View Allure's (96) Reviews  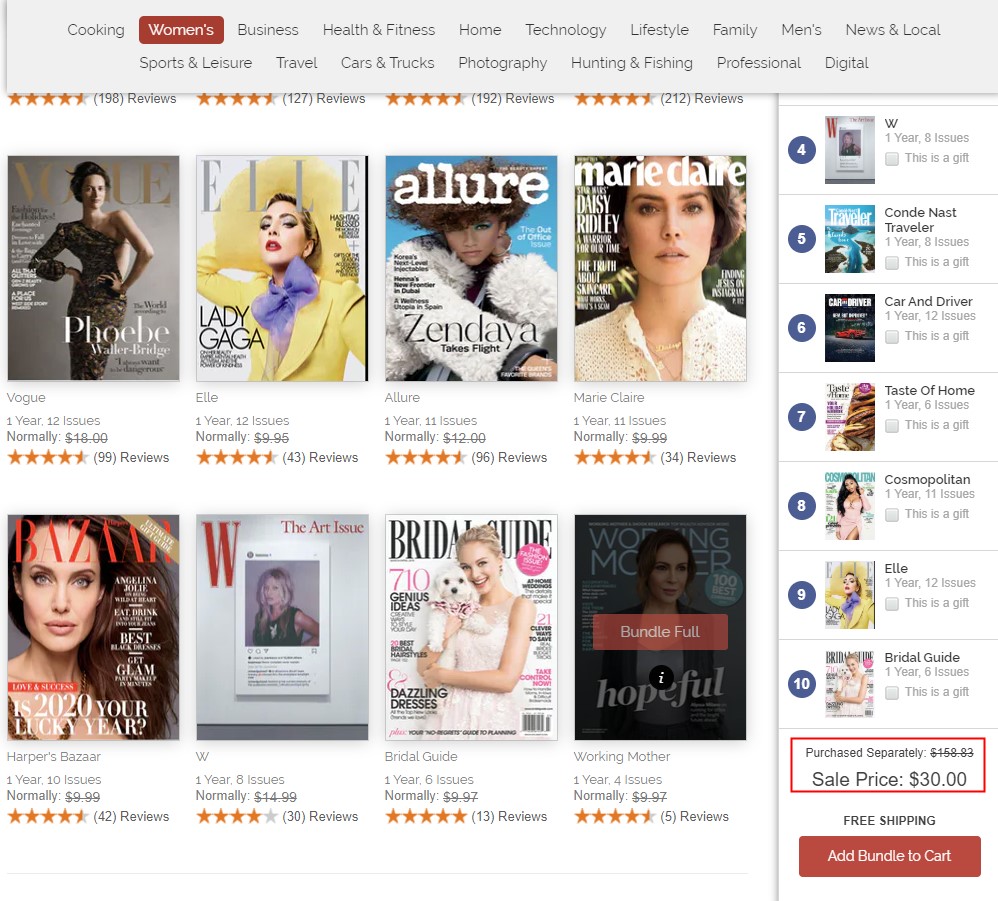tap(466, 457)
